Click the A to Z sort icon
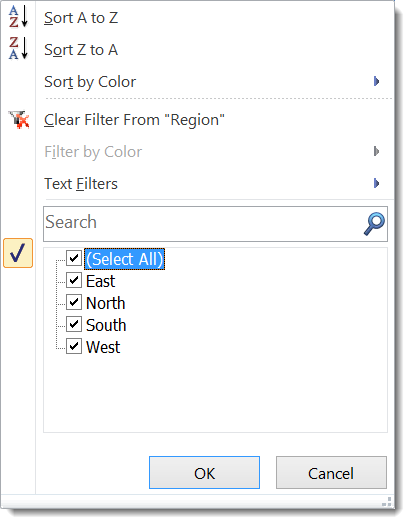The width and height of the screenshot is (410, 524). (18, 17)
